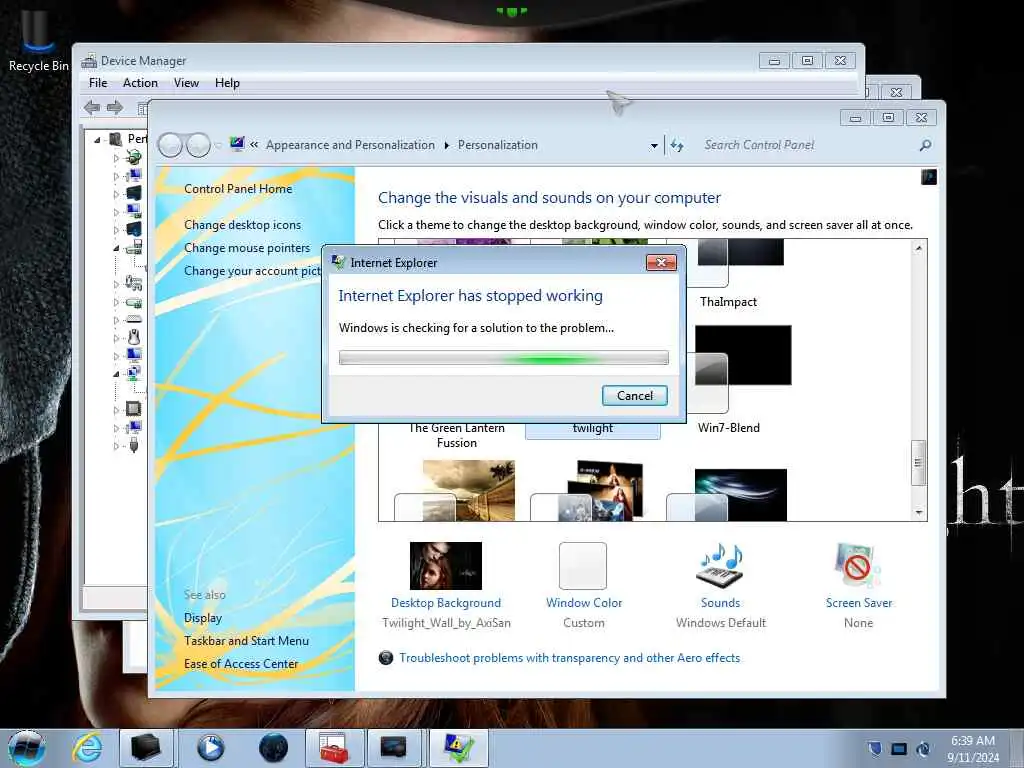This screenshot has height=768, width=1024.
Task: Click the help icon below the search box
Action: [929, 177]
